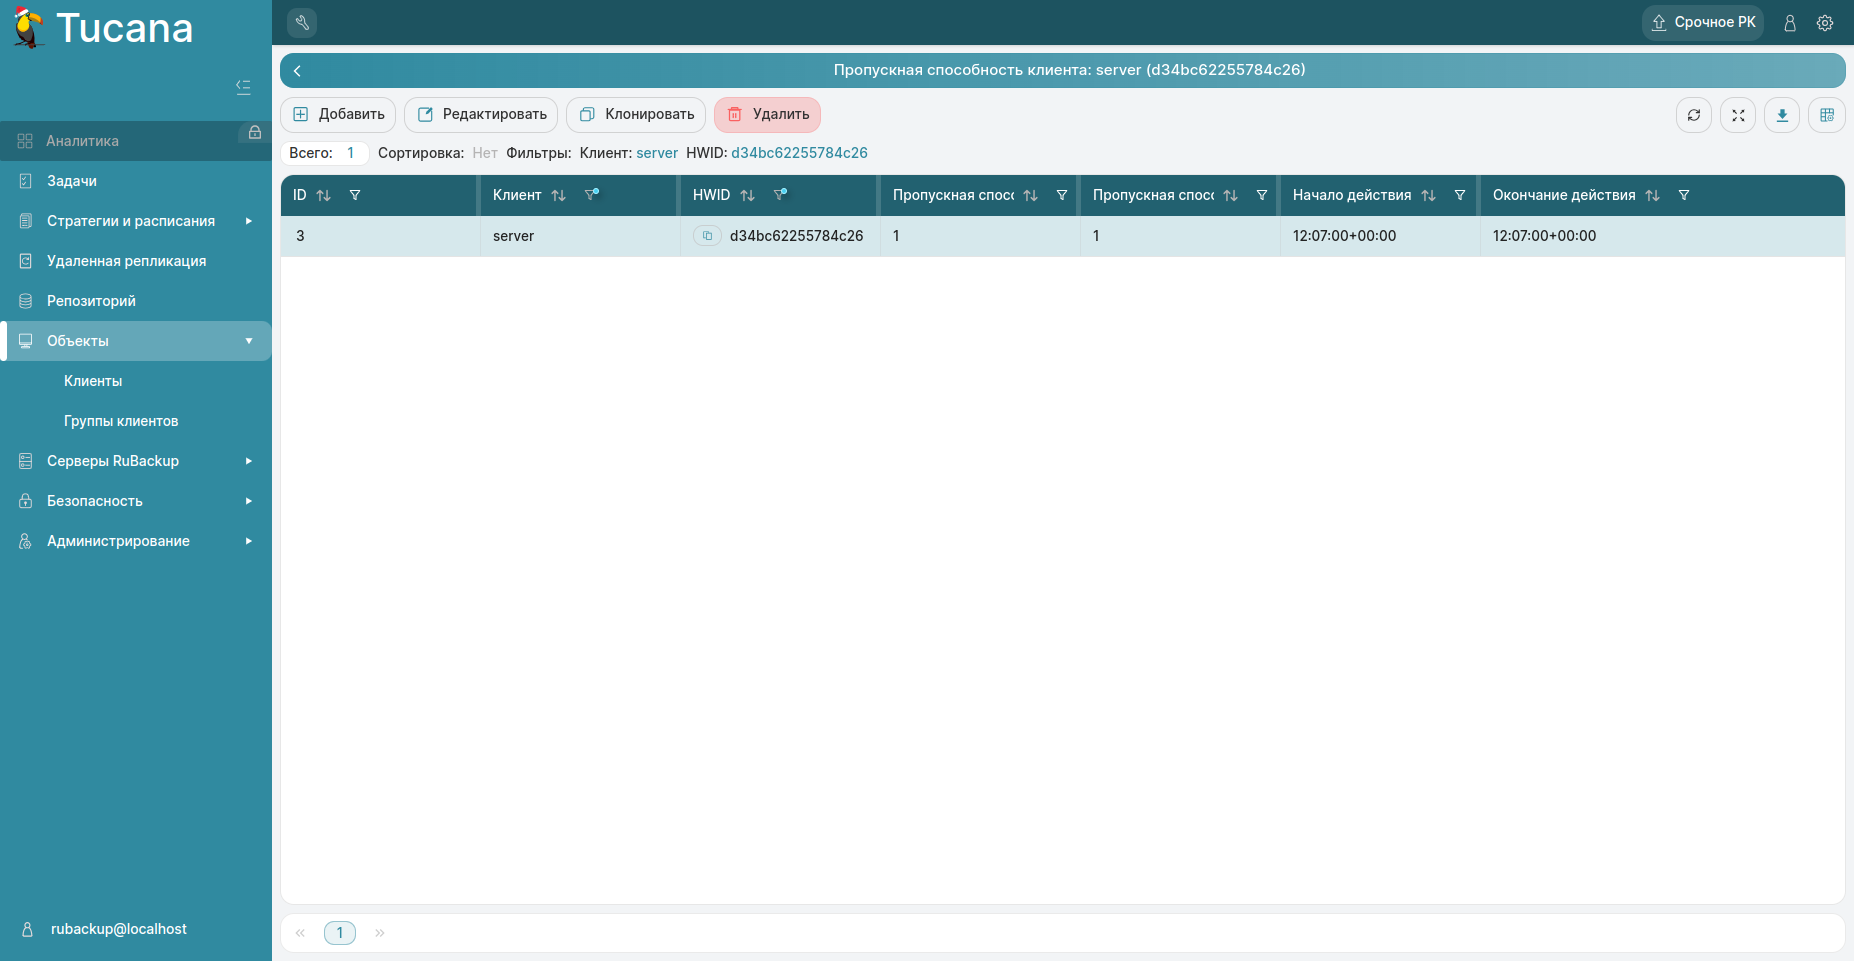This screenshot has width=1854, height=961.
Task: Copy the HWID value using copy icon
Action: coord(708,235)
